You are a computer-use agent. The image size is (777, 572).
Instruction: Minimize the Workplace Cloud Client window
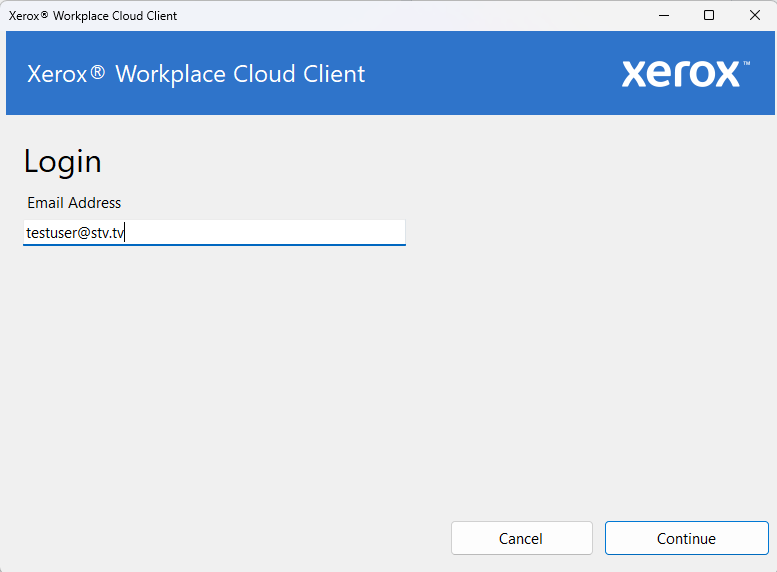click(664, 15)
